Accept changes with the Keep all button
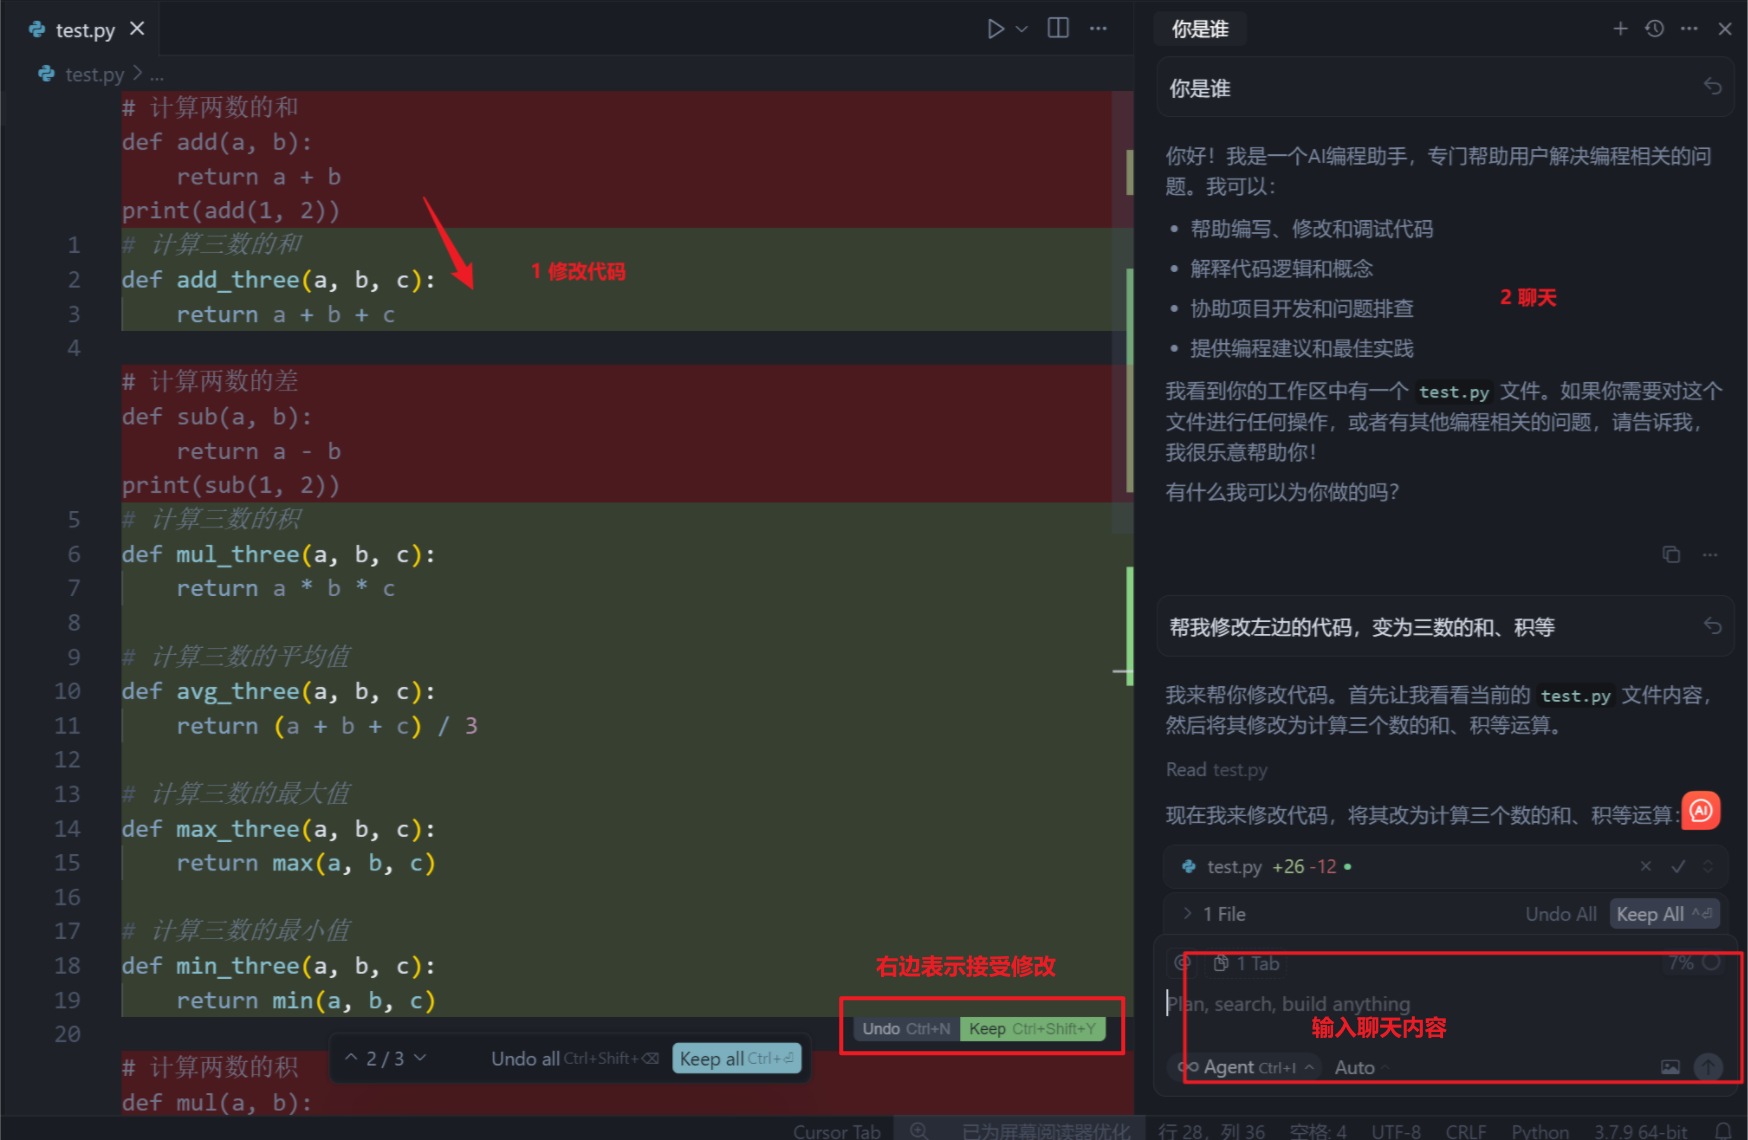This screenshot has height=1140, width=1748. pyautogui.click(x=737, y=1058)
